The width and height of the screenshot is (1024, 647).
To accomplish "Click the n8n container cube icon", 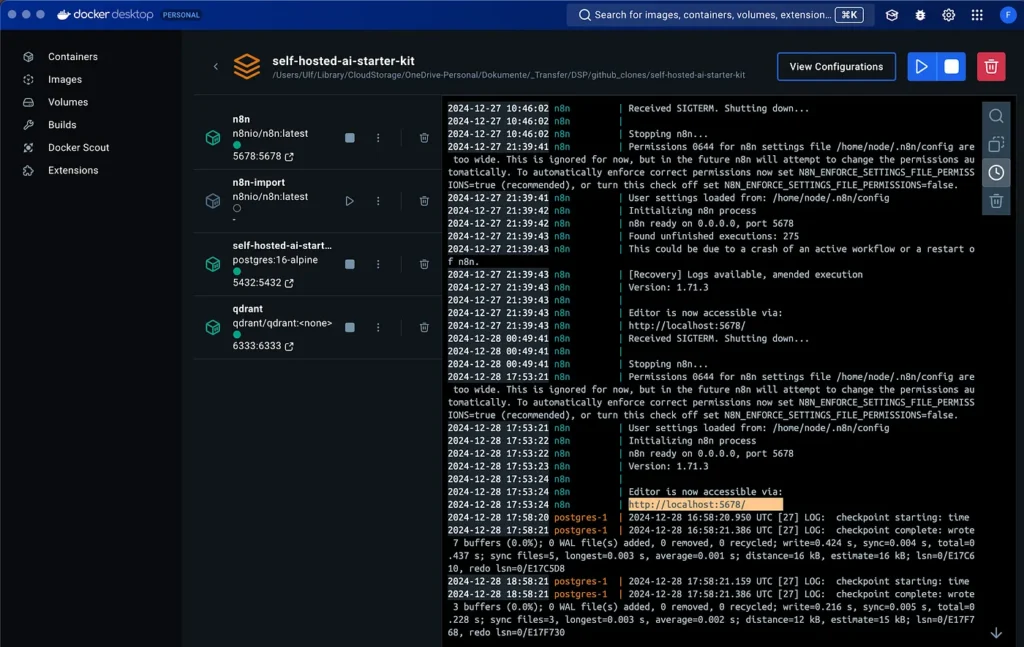I will (213, 138).
